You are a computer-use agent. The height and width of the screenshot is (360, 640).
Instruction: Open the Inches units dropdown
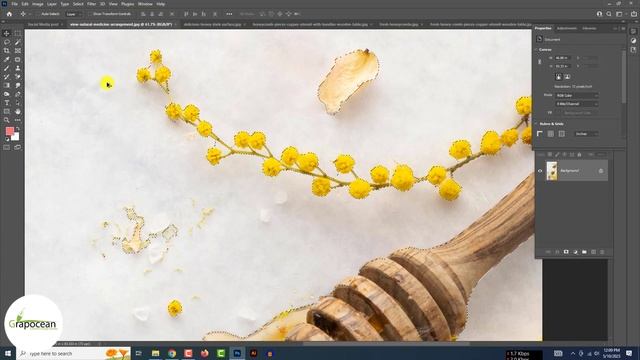coord(587,134)
